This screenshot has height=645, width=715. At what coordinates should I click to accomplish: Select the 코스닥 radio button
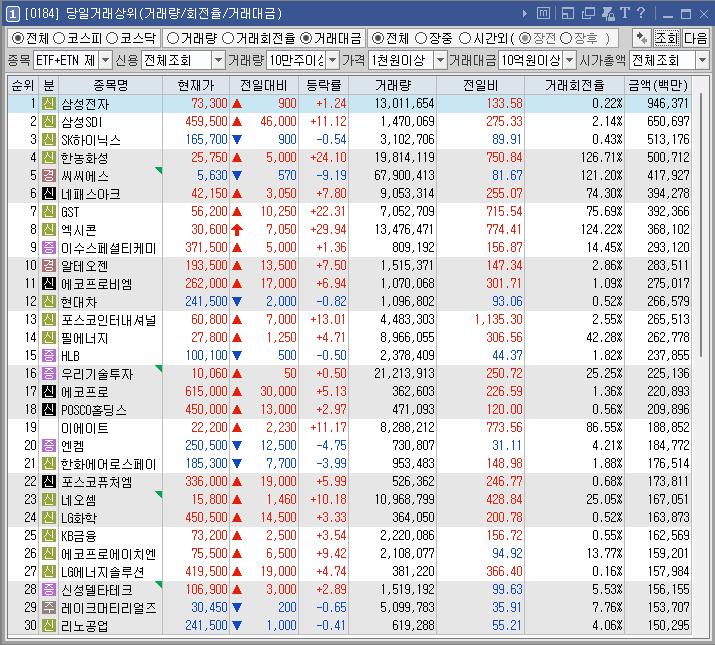tap(112, 38)
